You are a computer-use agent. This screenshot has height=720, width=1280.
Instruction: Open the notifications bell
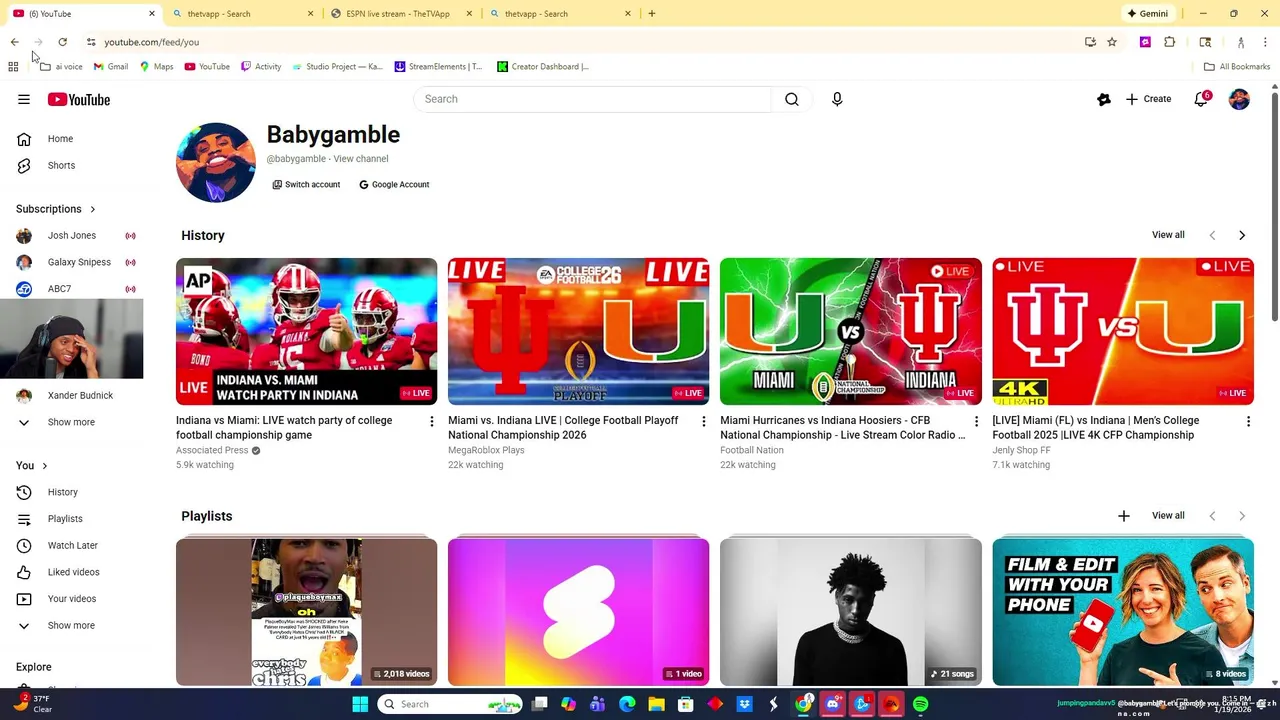click(x=1201, y=99)
